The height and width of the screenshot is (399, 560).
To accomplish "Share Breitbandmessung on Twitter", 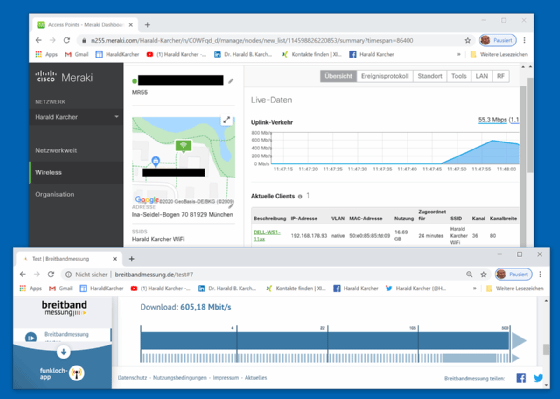I will click(538, 378).
